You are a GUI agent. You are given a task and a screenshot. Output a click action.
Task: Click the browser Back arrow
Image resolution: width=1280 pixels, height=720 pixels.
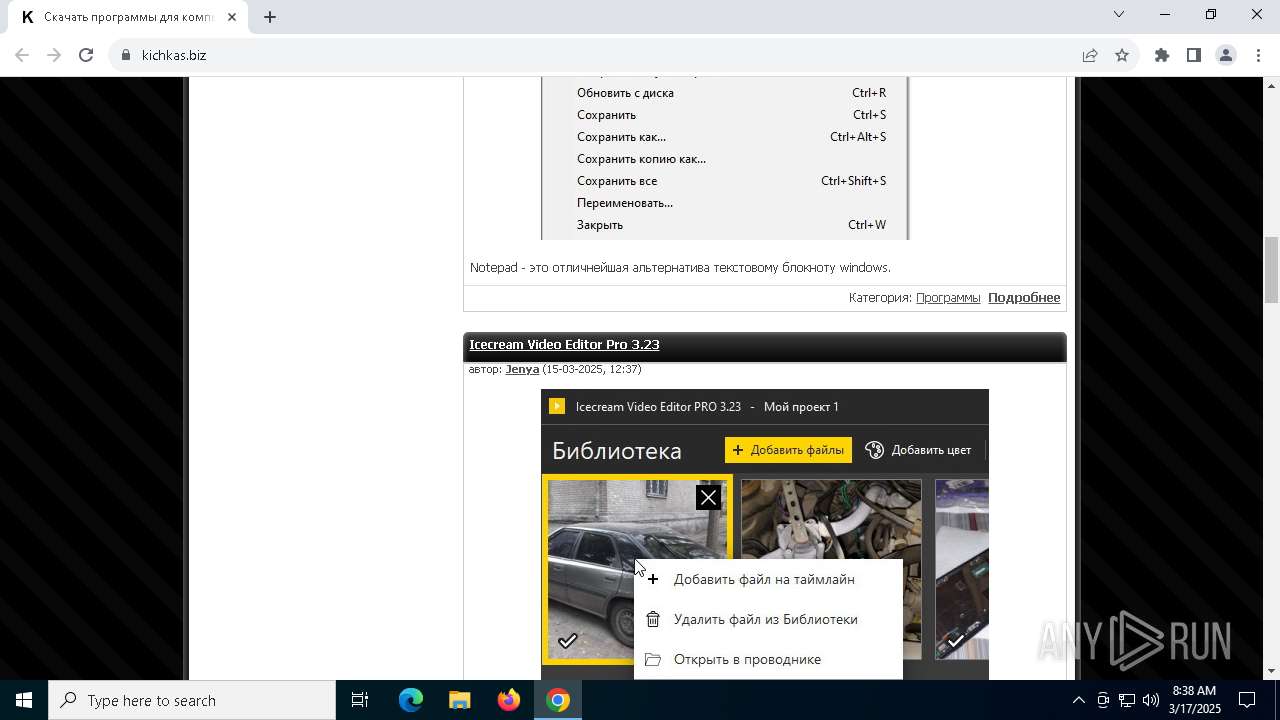(x=22, y=55)
